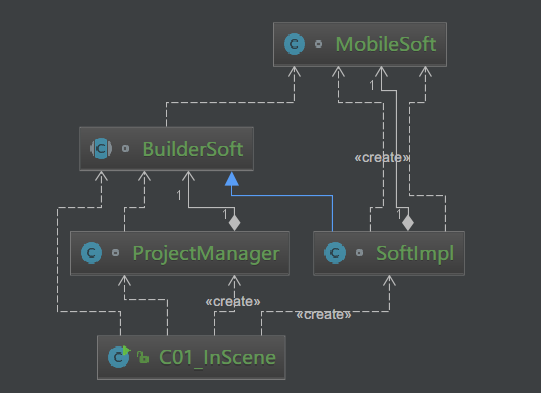
Task: Click the «create» label under ProjectManager
Action: click(233, 302)
